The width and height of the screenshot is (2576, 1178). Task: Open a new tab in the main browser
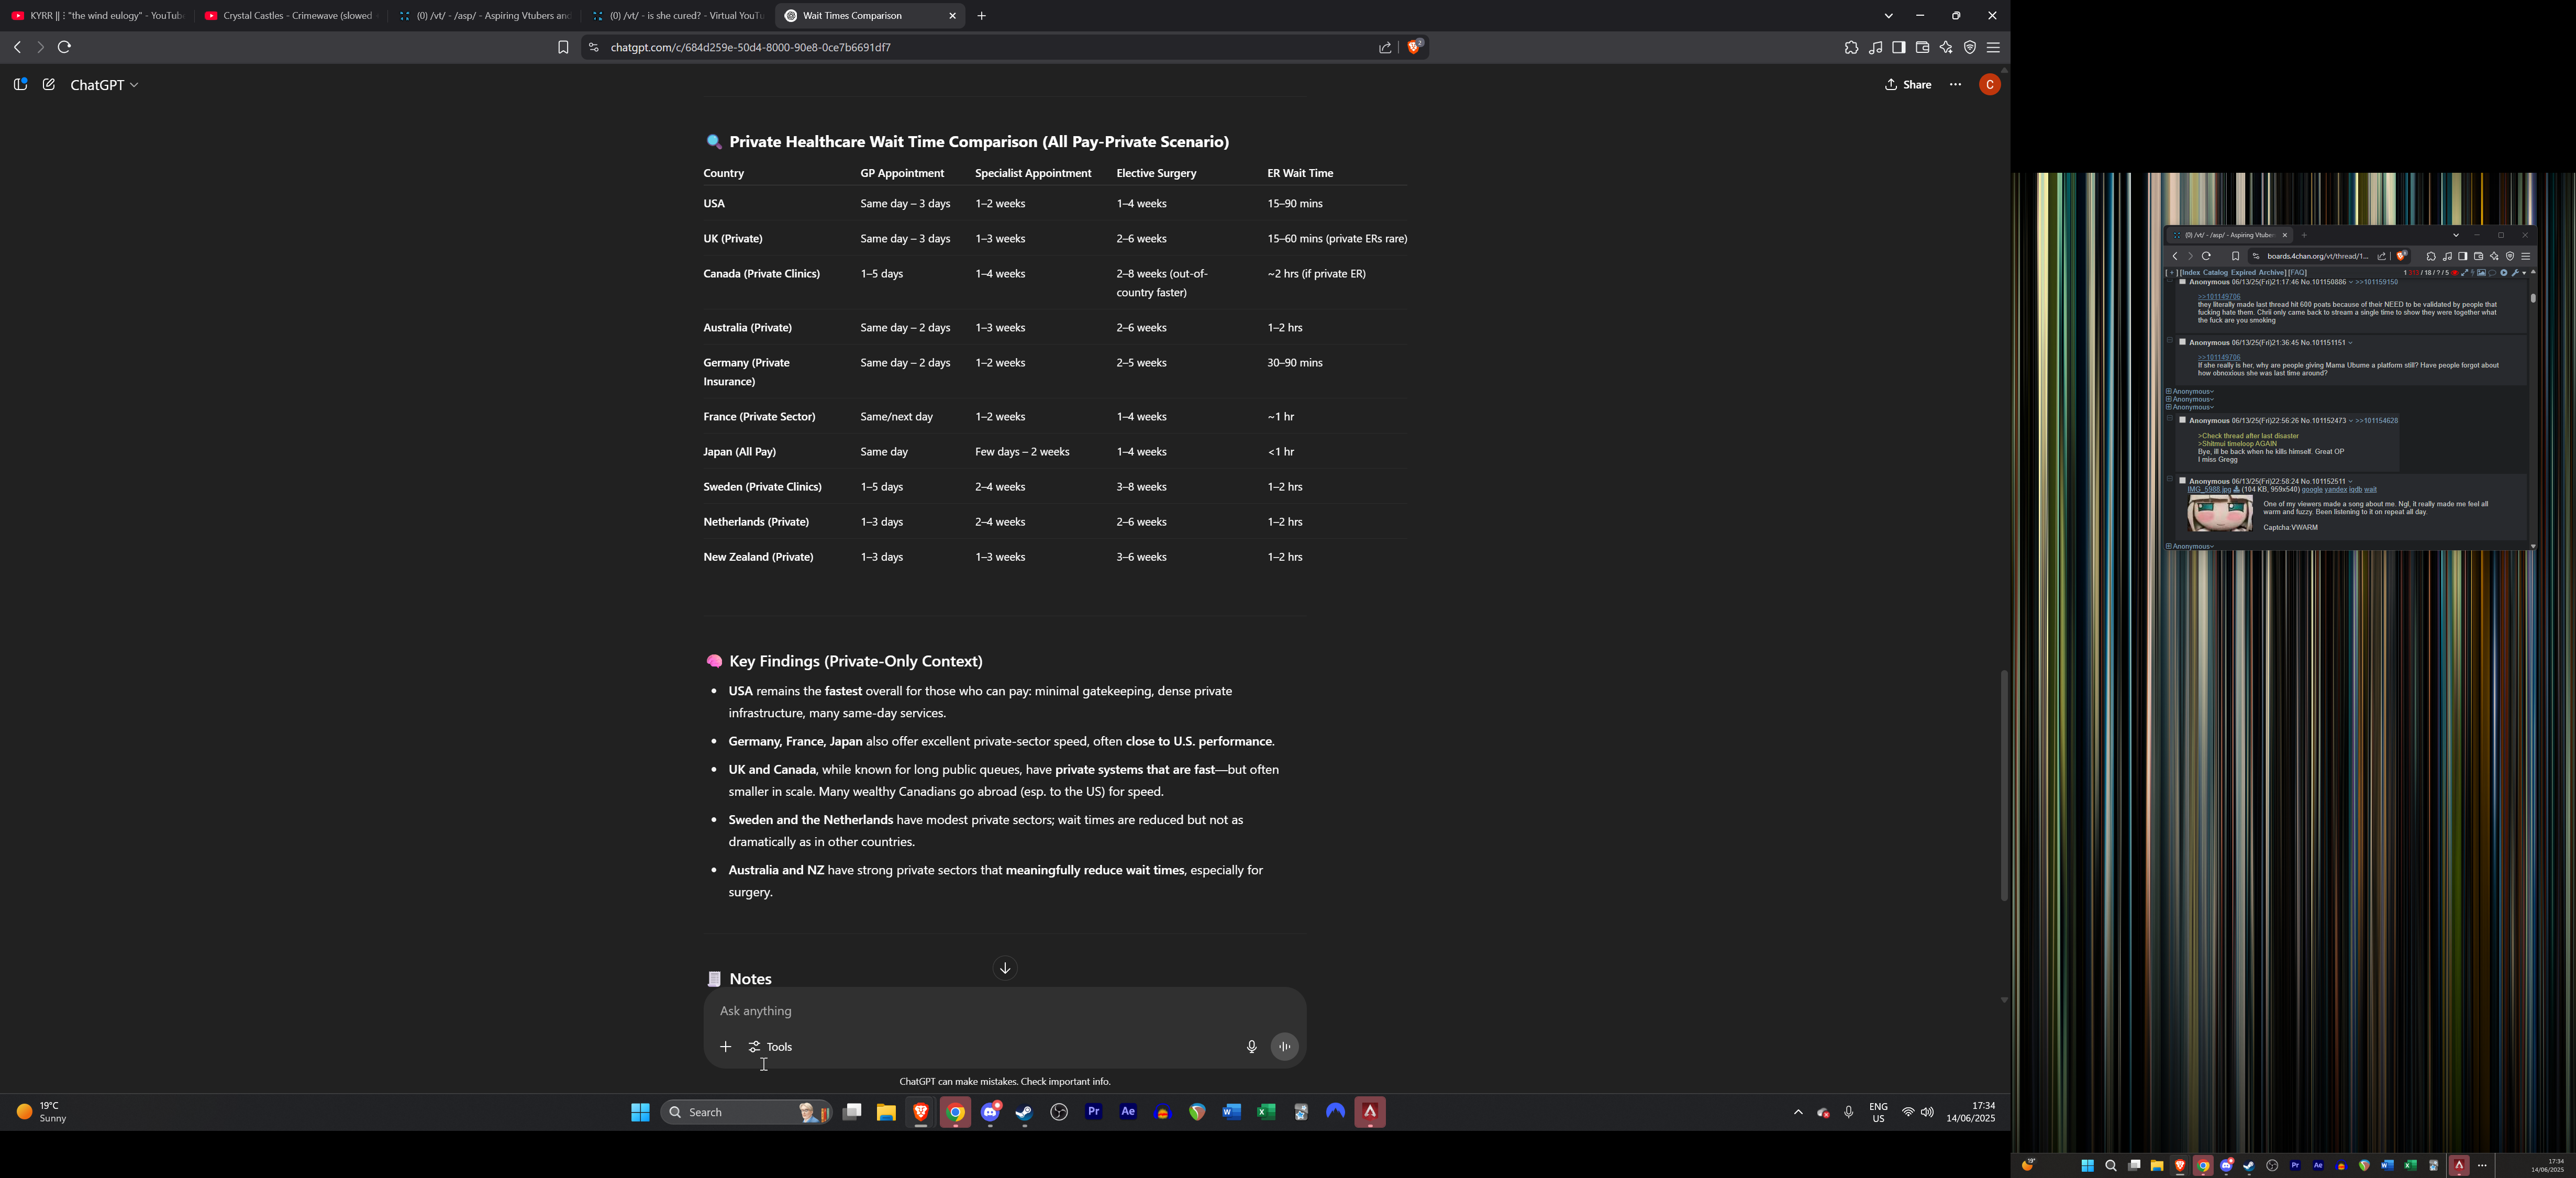982,16
